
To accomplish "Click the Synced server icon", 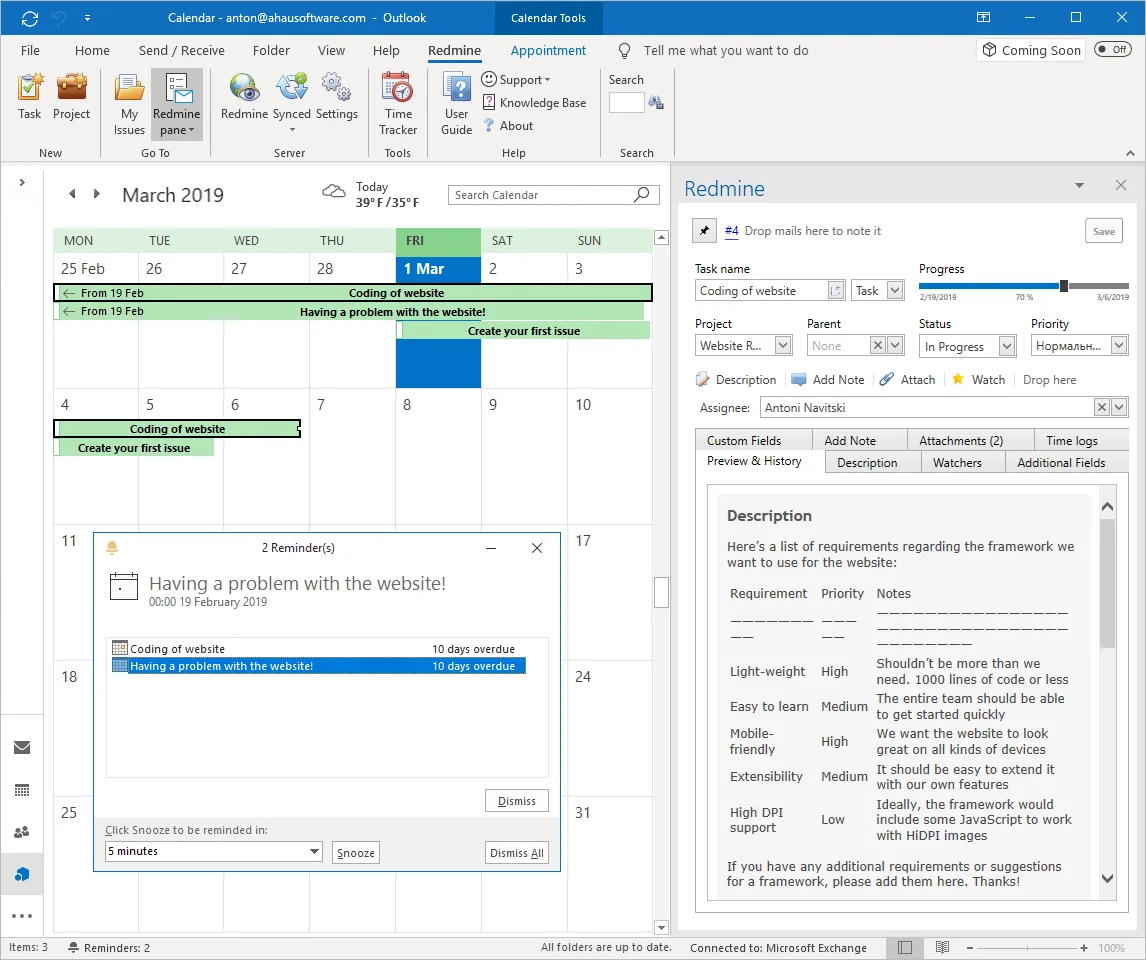I will click(x=292, y=102).
